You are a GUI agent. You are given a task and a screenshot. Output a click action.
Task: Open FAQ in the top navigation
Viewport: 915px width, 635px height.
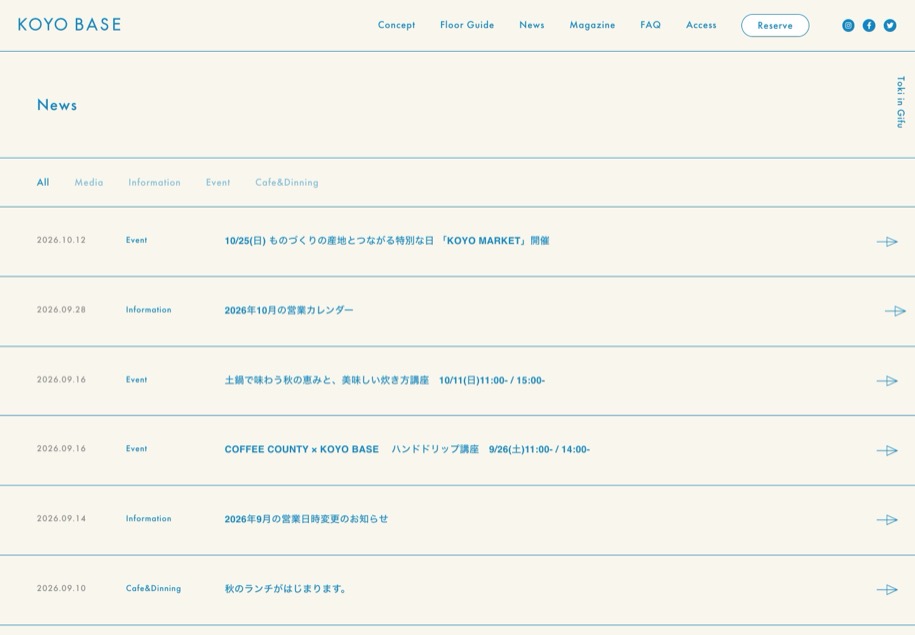pos(651,25)
